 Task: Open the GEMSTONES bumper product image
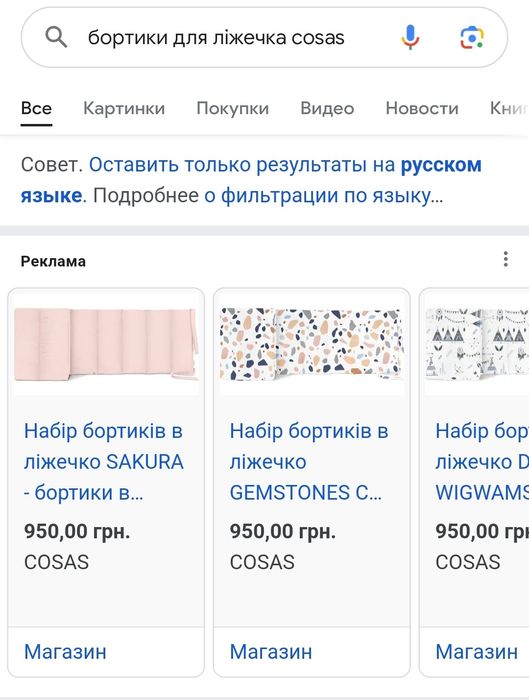312,345
